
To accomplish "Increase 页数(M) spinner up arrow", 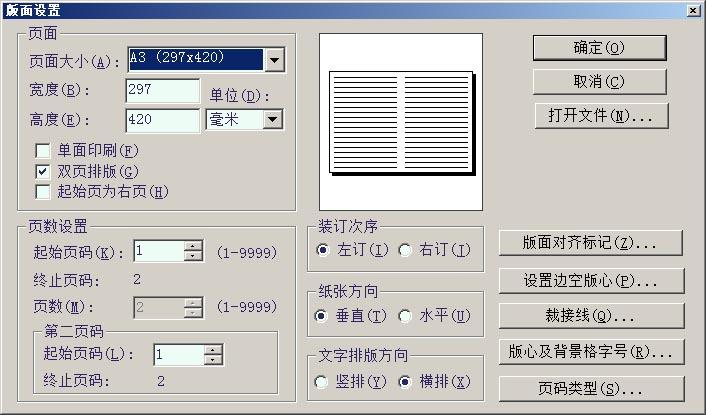I will point(193,302).
